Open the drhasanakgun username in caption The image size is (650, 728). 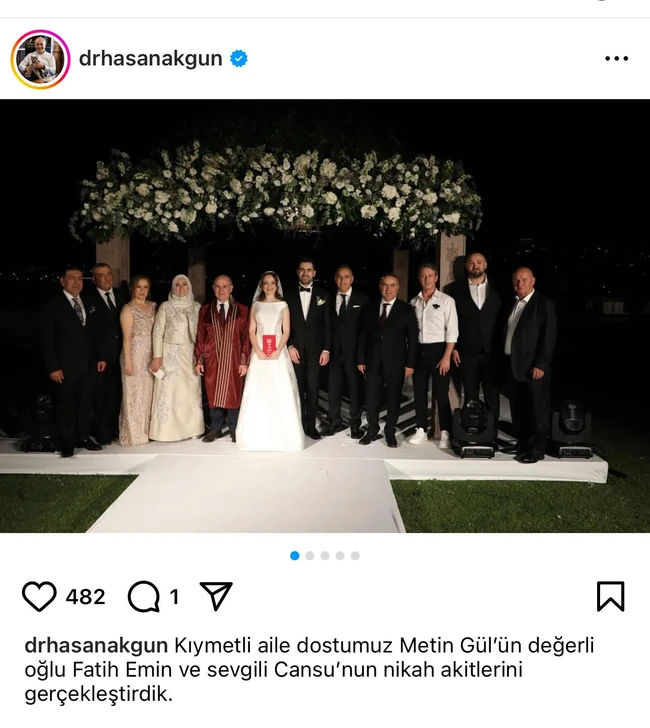coord(96,645)
